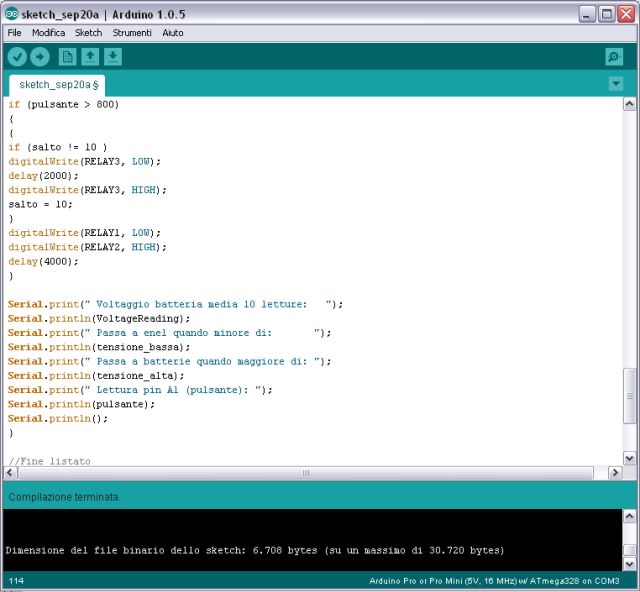Close the Arduino window
The width and height of the screenshot is (640, 592).
coord(626,15)
